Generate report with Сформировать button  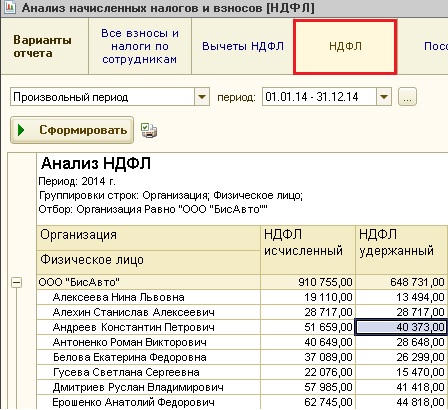click(x=72, y=130)
